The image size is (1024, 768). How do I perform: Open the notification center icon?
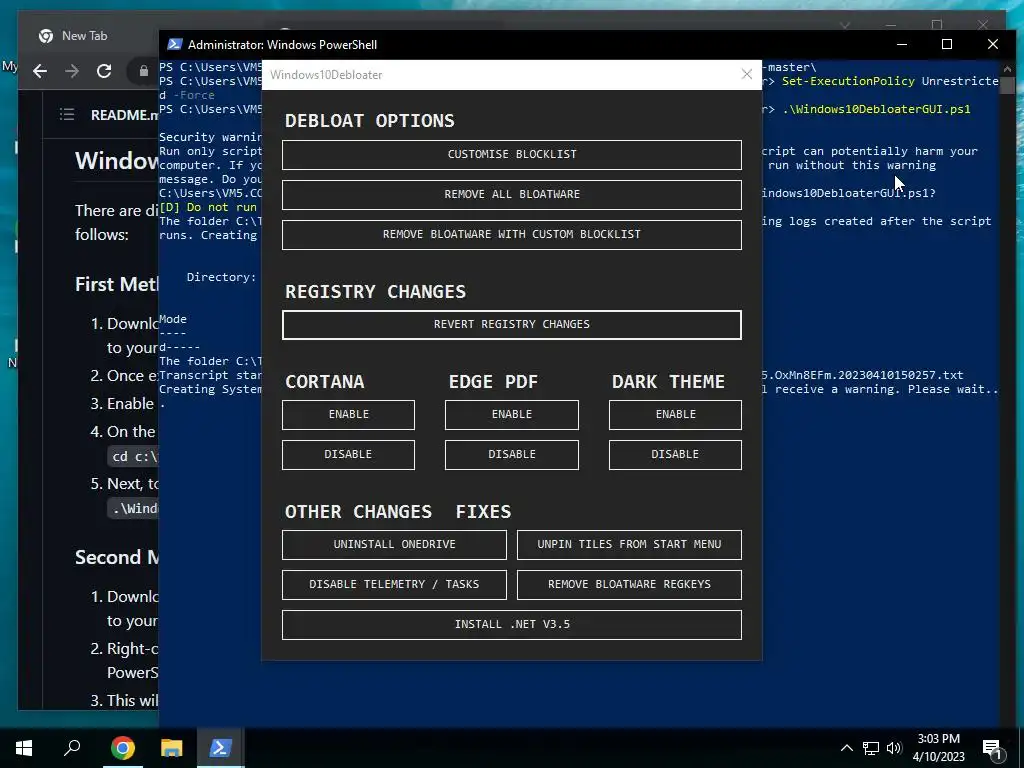(x=992, y=748)
